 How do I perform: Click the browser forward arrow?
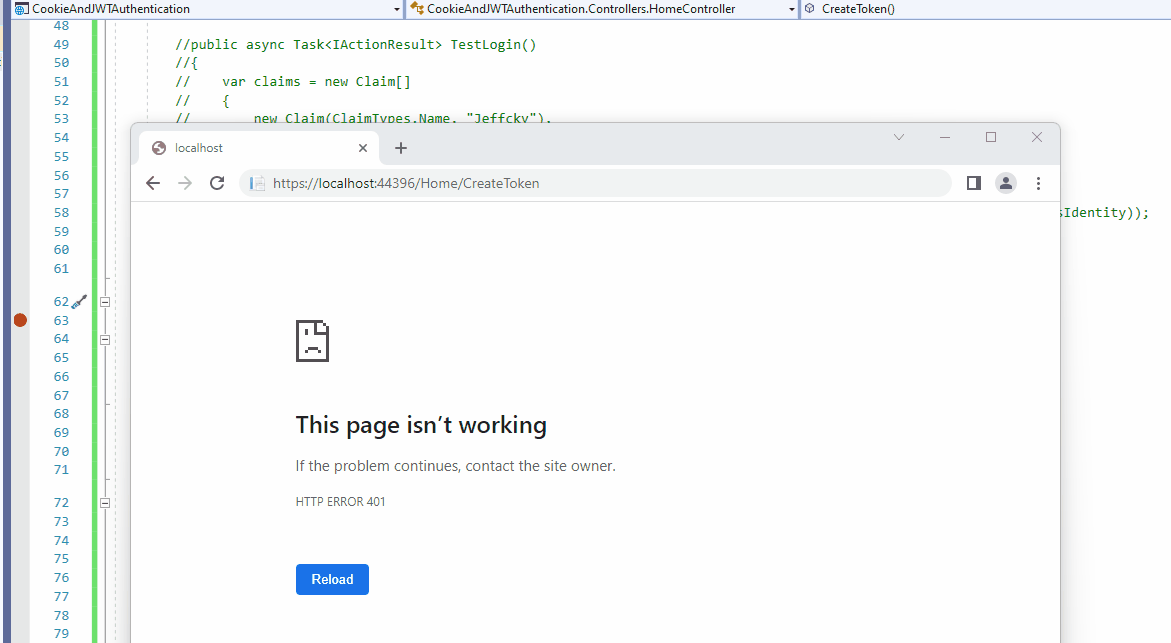[x=184, y=183]
